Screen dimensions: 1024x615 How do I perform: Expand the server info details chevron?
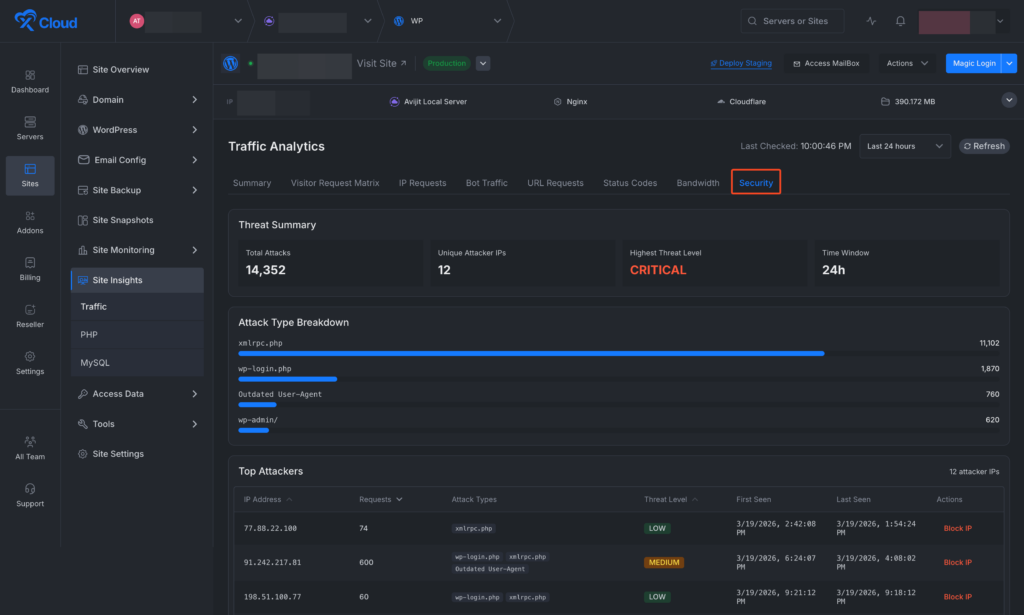coord(1008,100)
